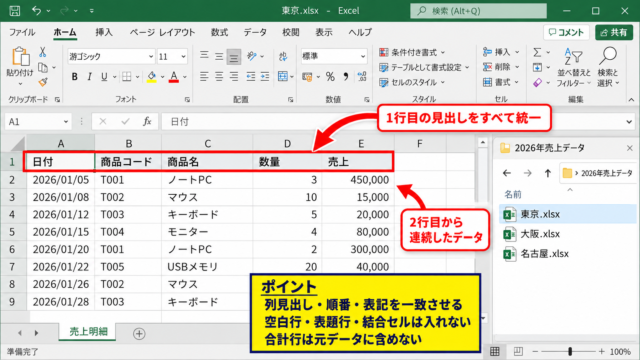Apply yellow fill color
Viewport: 640px width, 360px height.
pyautogui.click(x=152, y=76)
